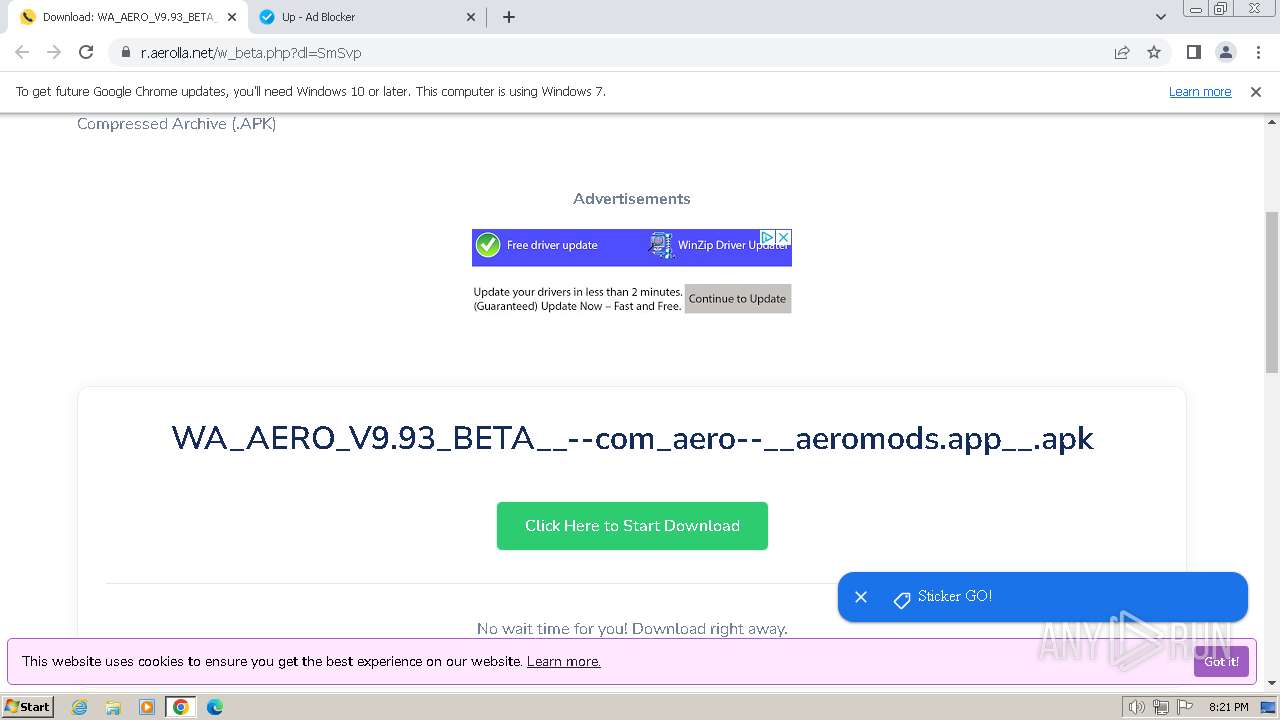The width and height of the screenshot is (1280, 720).
Task: Open Chrome three-dot menu
Action: 1258,52
